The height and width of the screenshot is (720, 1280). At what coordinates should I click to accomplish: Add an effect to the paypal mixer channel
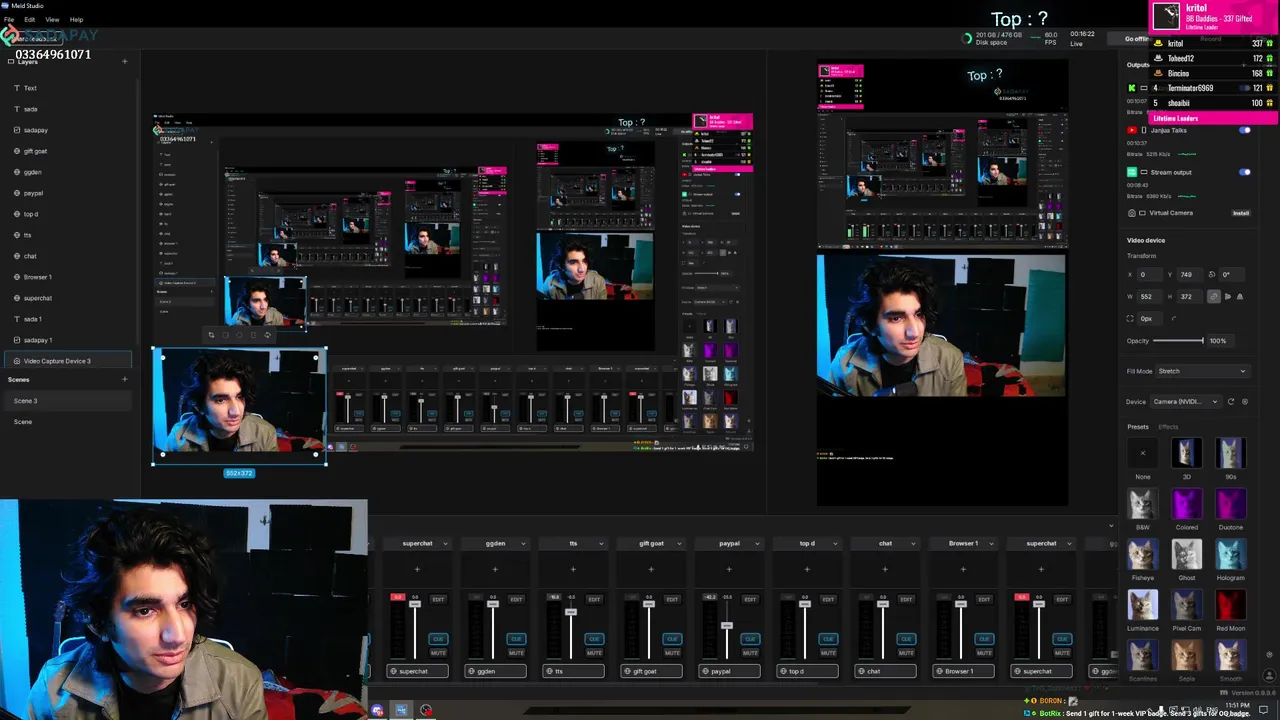[729, 570]
